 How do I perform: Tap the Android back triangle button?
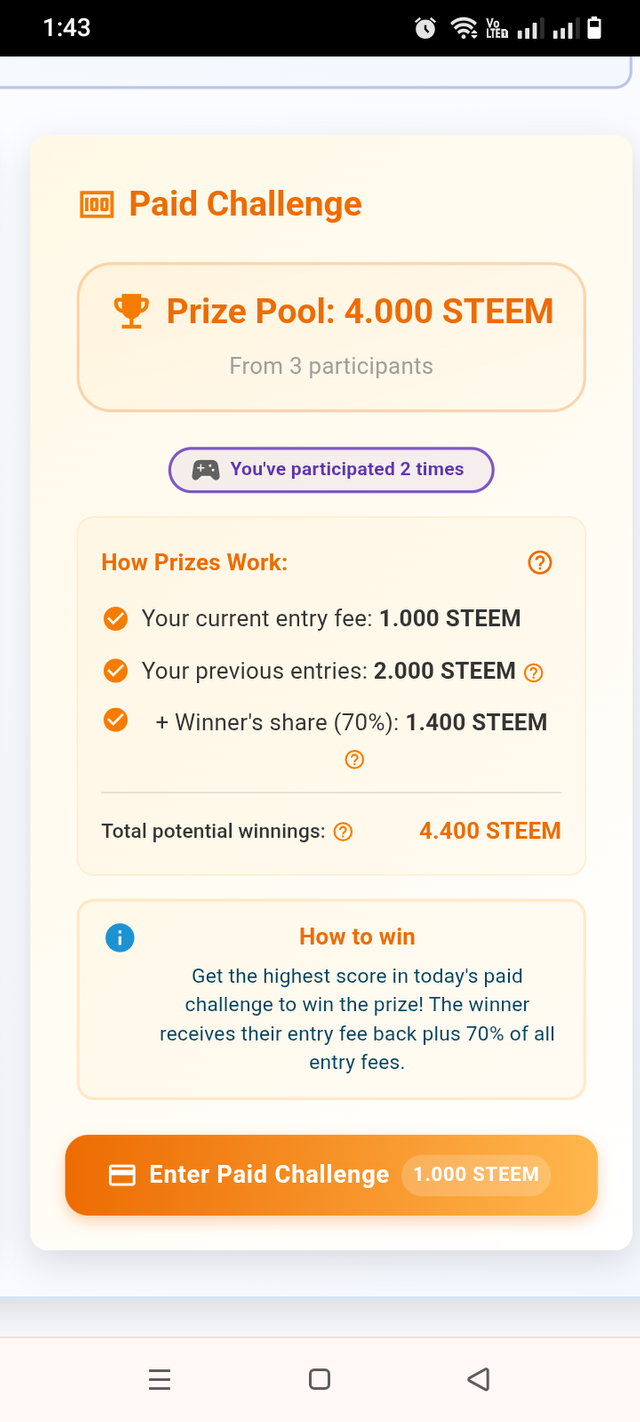[478, 1380]
